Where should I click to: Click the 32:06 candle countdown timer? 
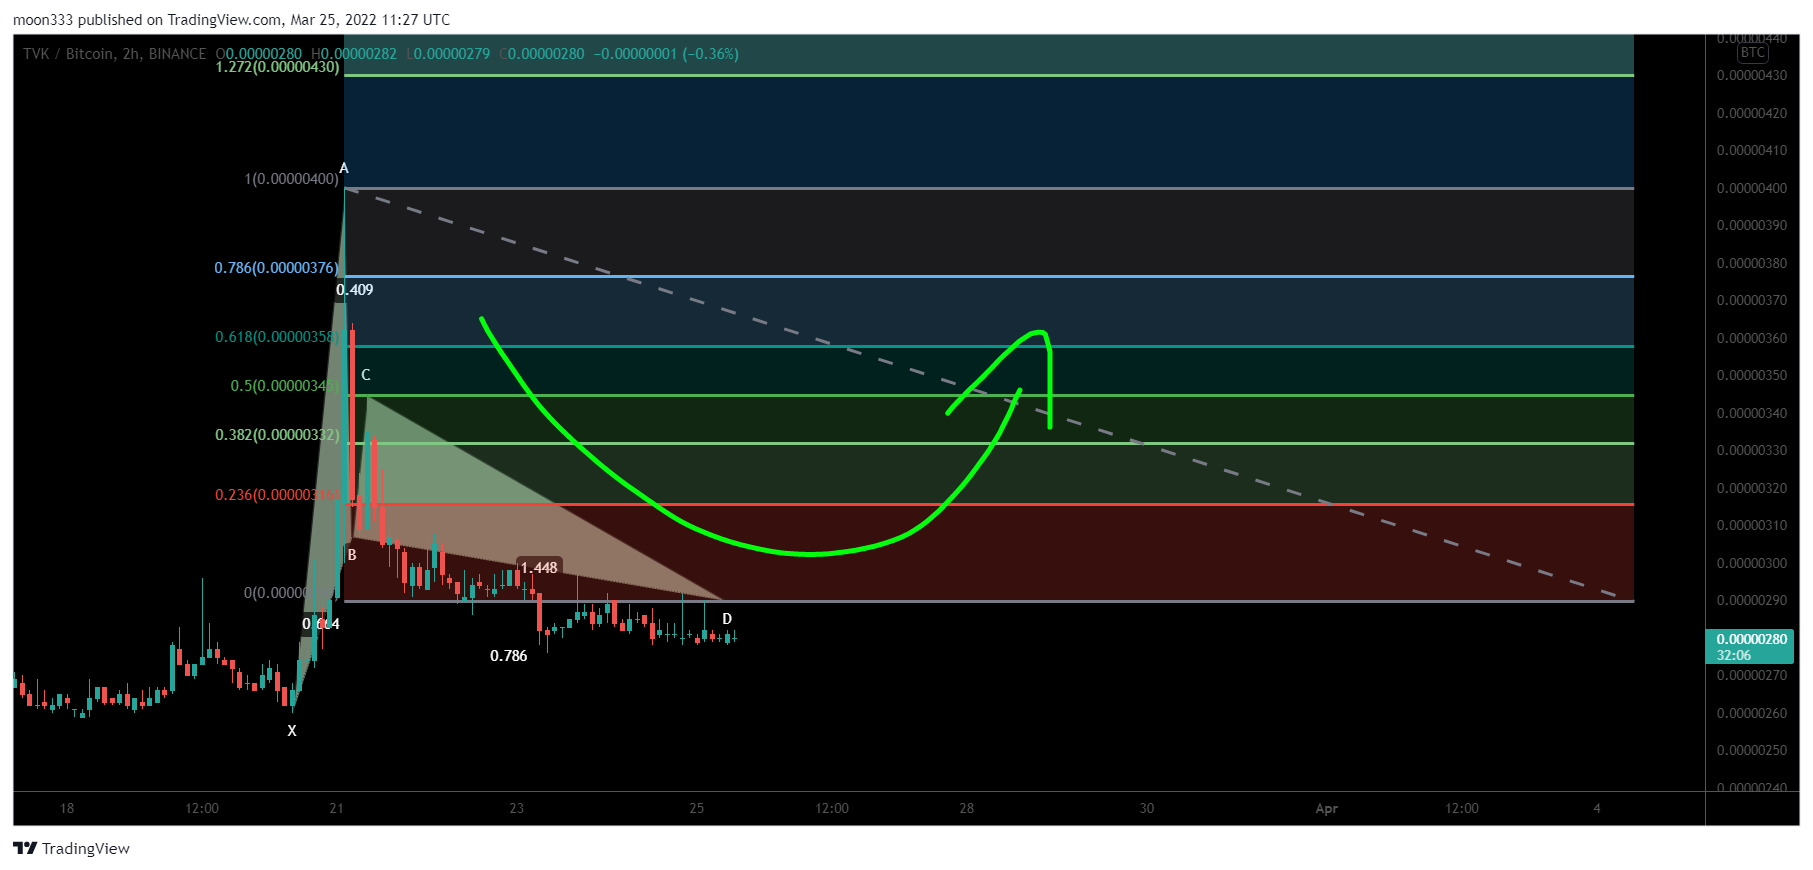pos(1734,655)
